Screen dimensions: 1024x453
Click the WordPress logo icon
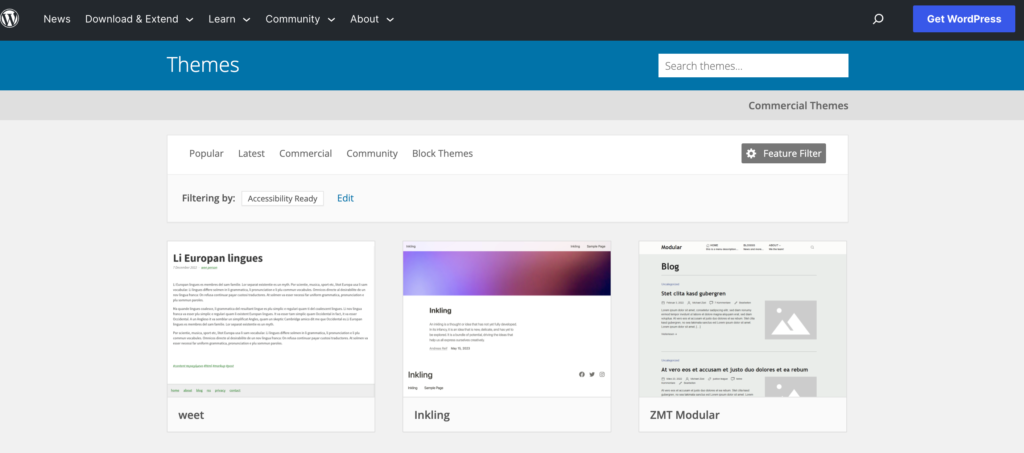coord(11,18)
